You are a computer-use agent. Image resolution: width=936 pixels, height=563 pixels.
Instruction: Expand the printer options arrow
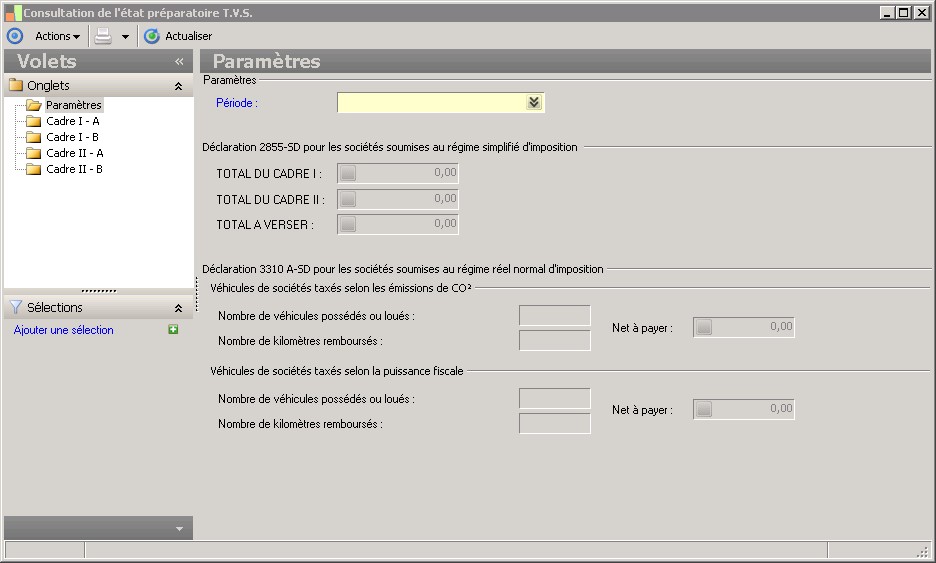[125, 37]
